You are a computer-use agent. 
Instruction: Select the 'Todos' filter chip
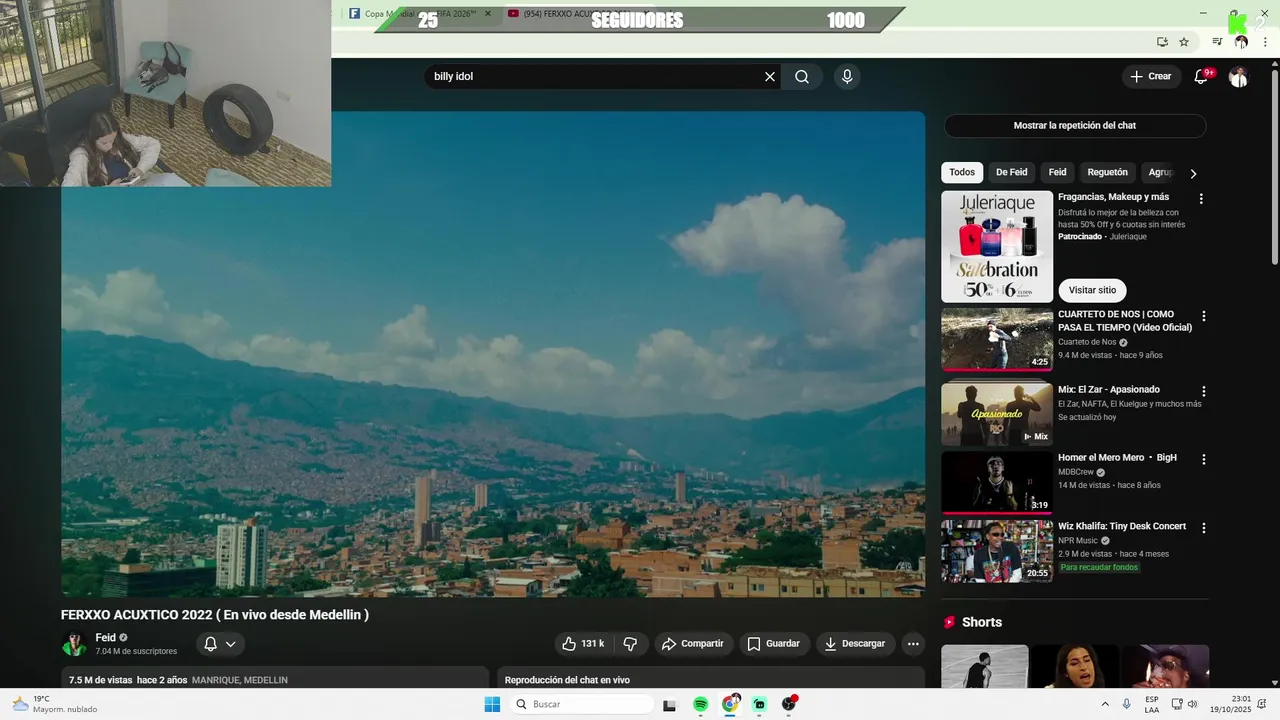tap(962, 173)
